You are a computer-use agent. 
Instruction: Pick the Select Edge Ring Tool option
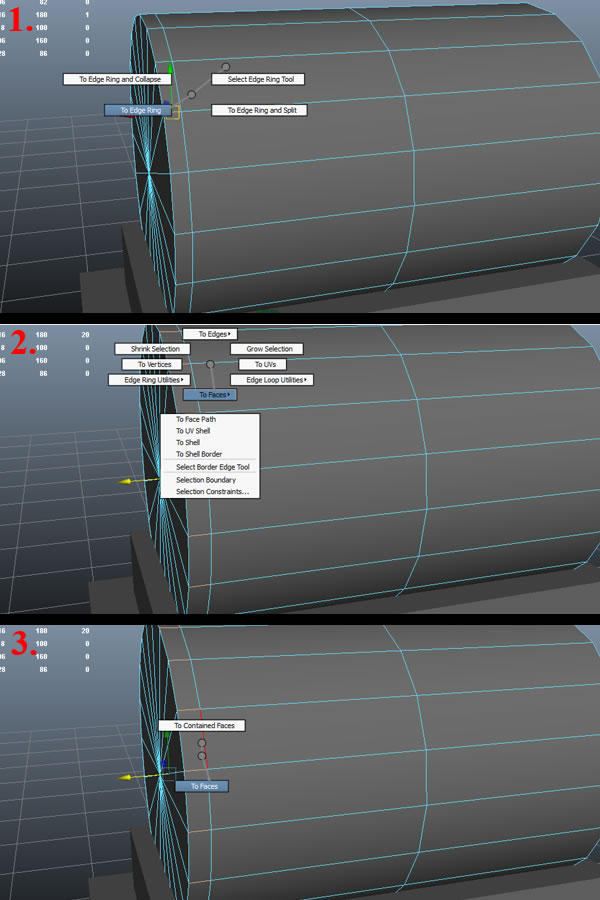point(258,79)
